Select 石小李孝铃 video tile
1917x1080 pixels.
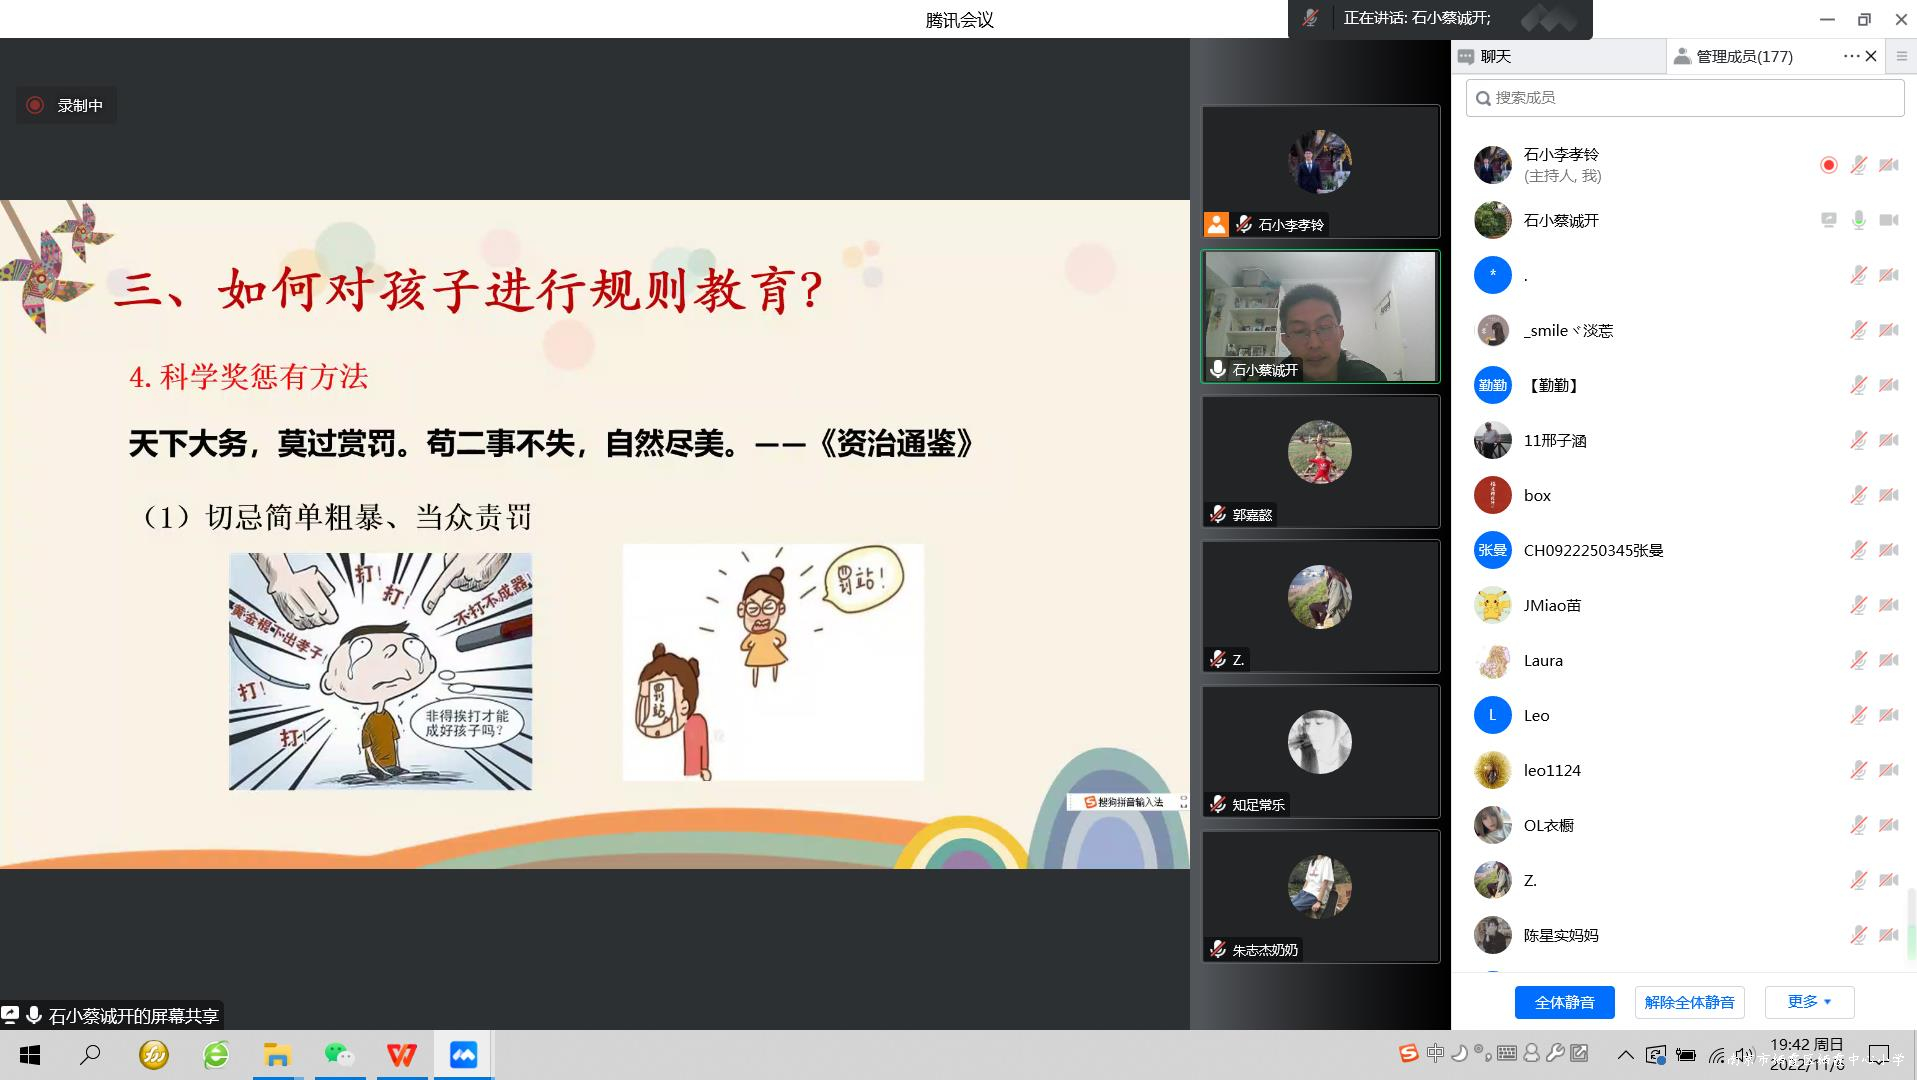point(1320,171)
